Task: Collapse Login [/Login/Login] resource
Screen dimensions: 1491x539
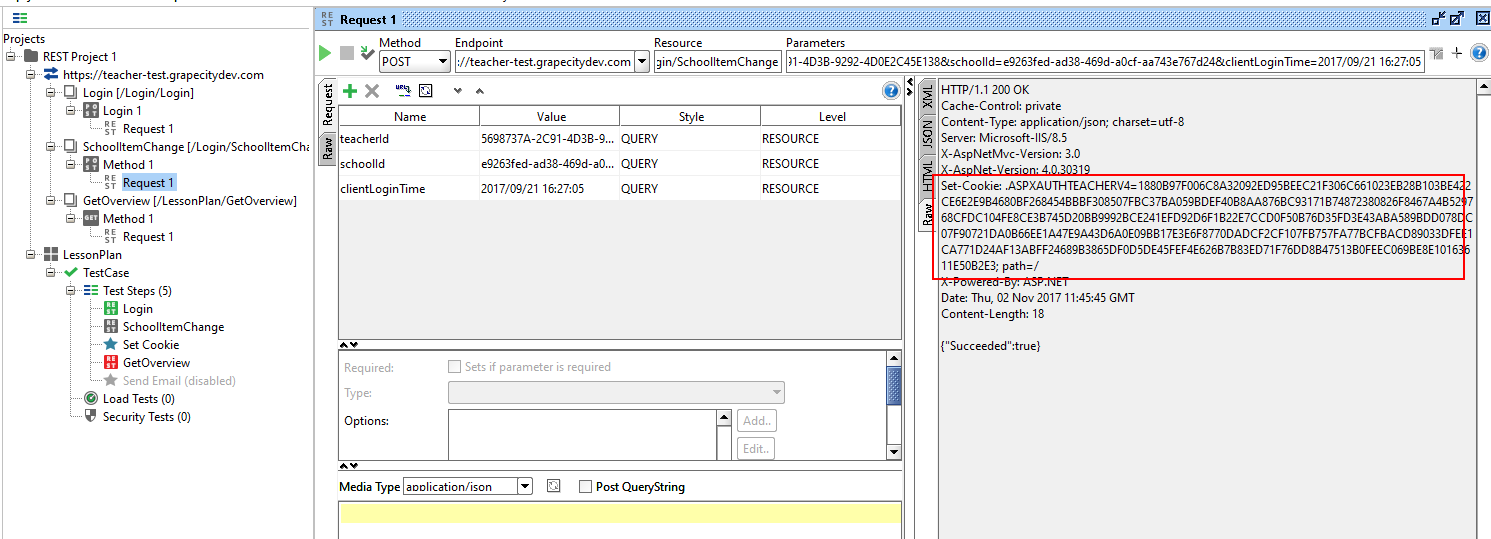Action: pyautogui.click(x=51, y=93)
